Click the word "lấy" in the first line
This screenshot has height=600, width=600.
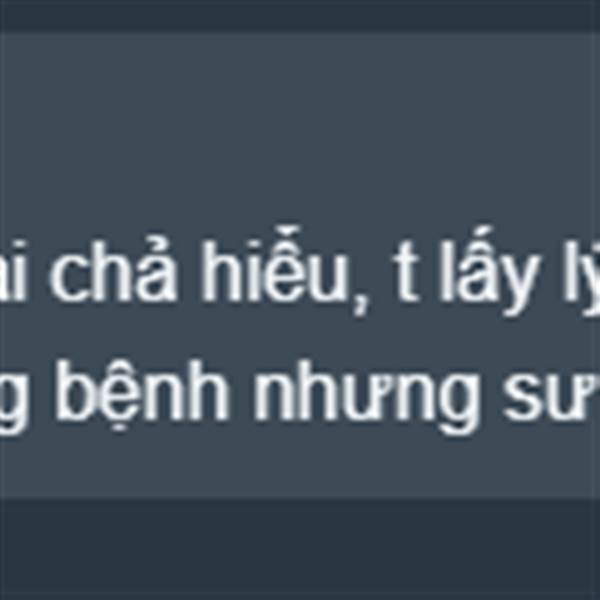tap(490, 271)
